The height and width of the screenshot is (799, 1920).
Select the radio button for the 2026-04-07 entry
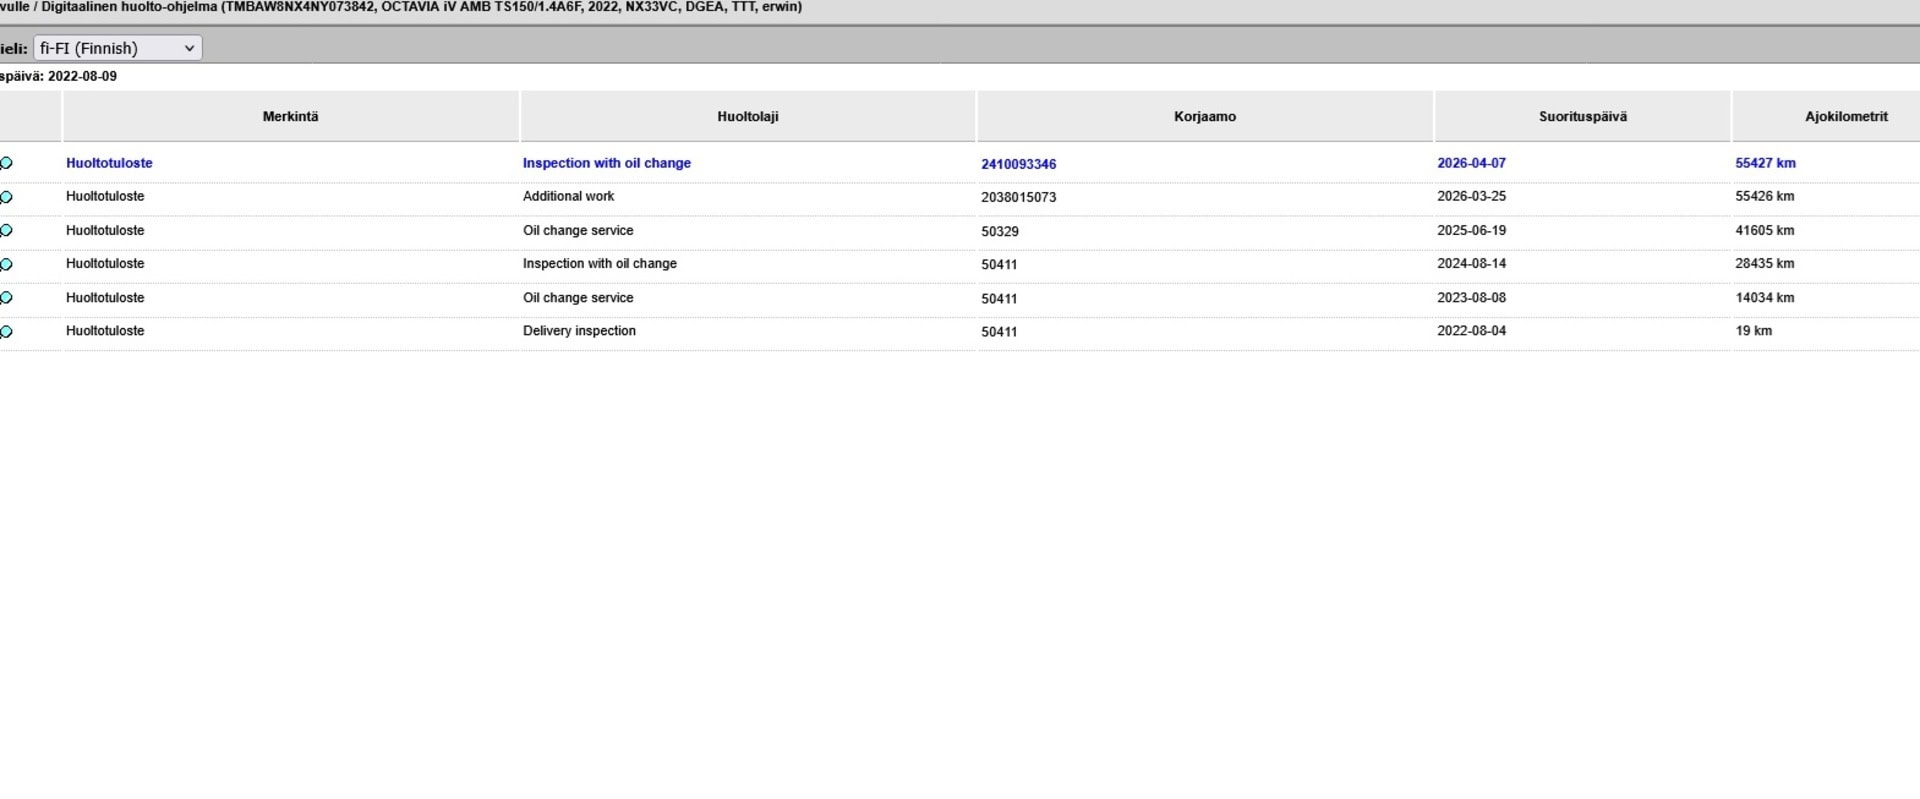(7, 163)
